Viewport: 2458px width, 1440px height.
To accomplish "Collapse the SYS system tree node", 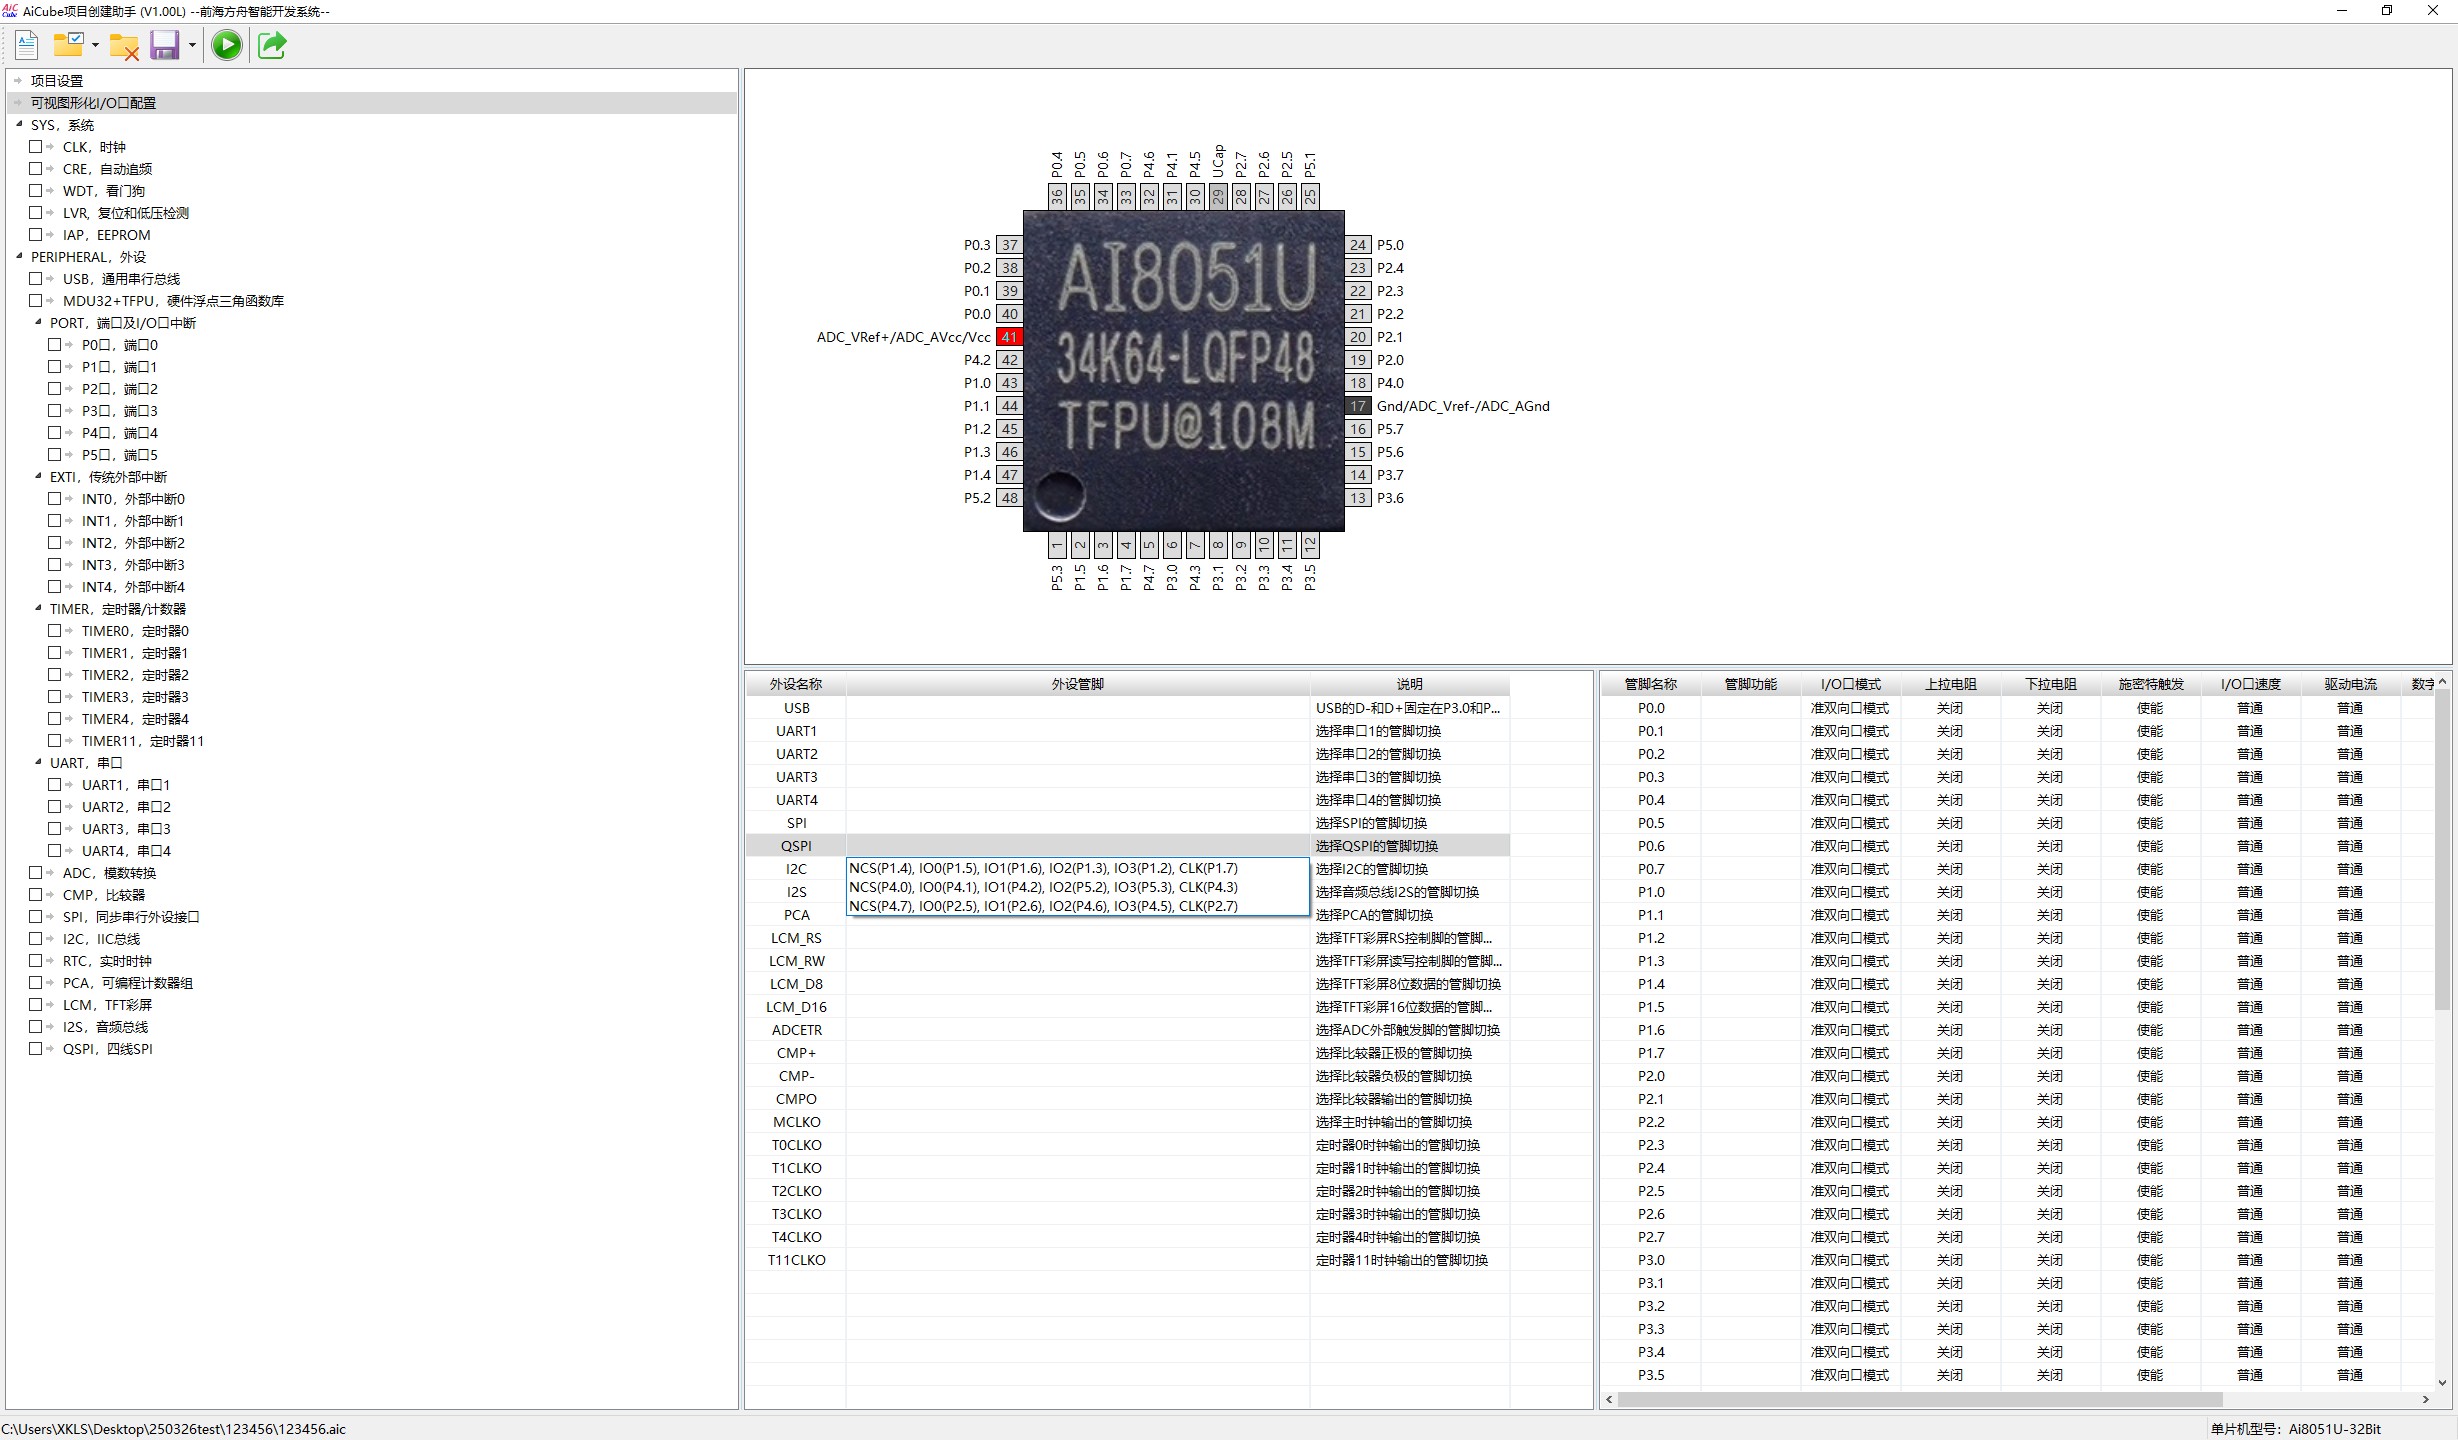I will pos(19,124).
